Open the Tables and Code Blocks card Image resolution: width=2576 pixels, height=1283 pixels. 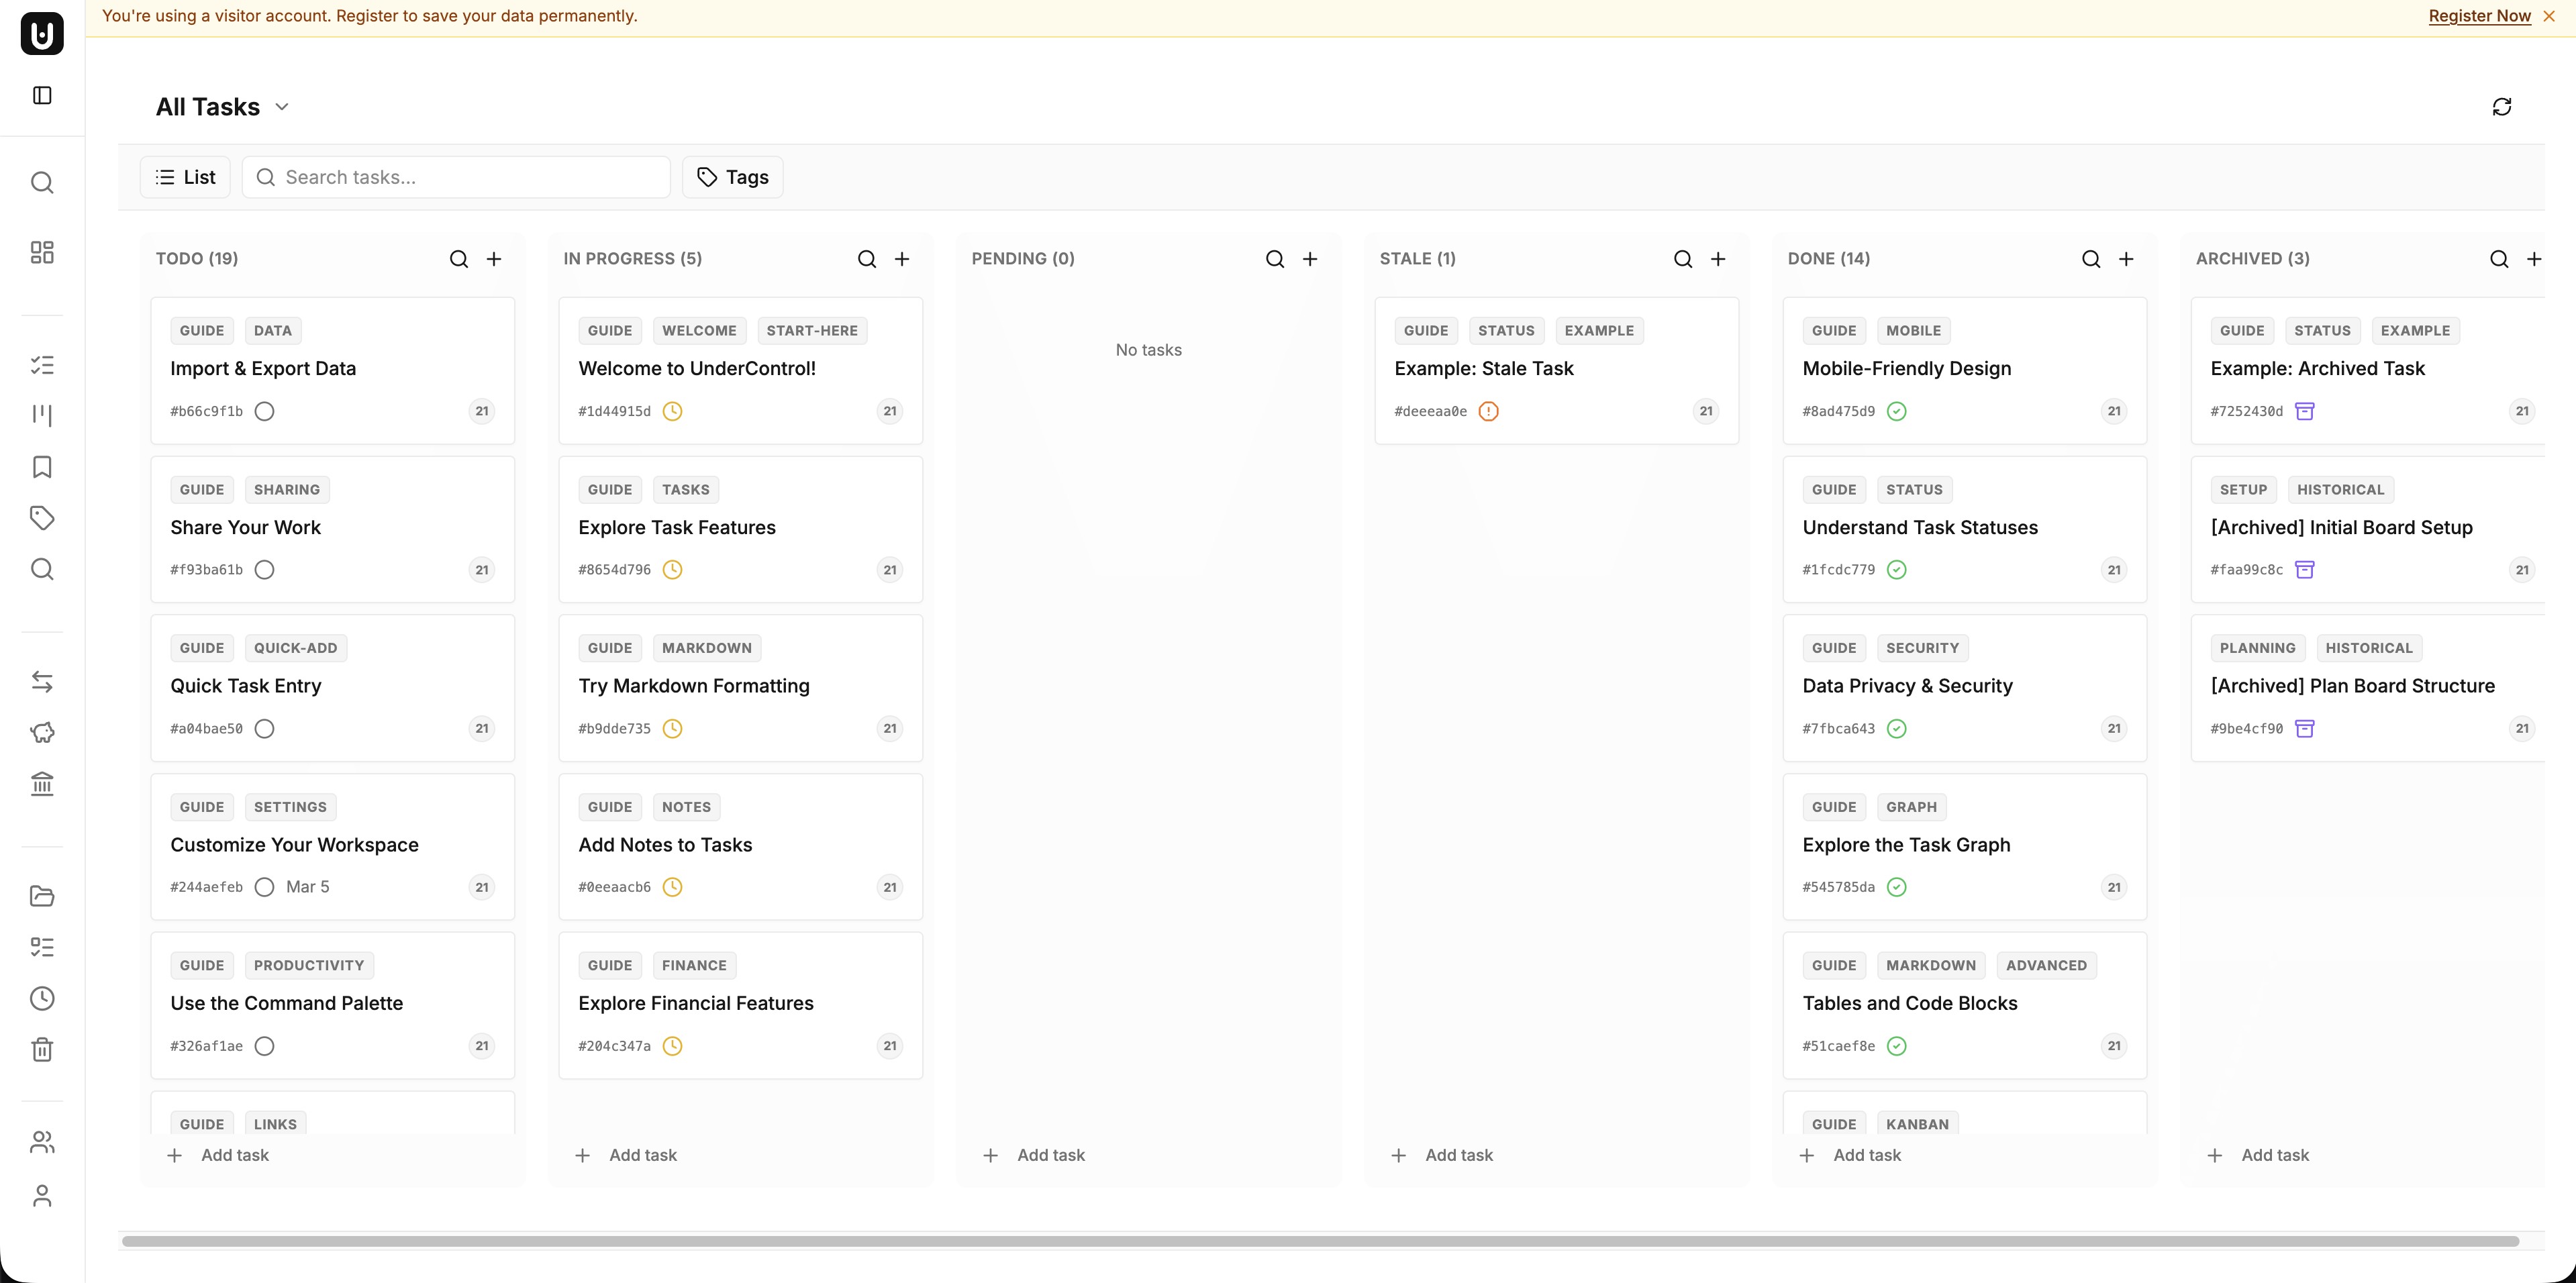1964,1005
